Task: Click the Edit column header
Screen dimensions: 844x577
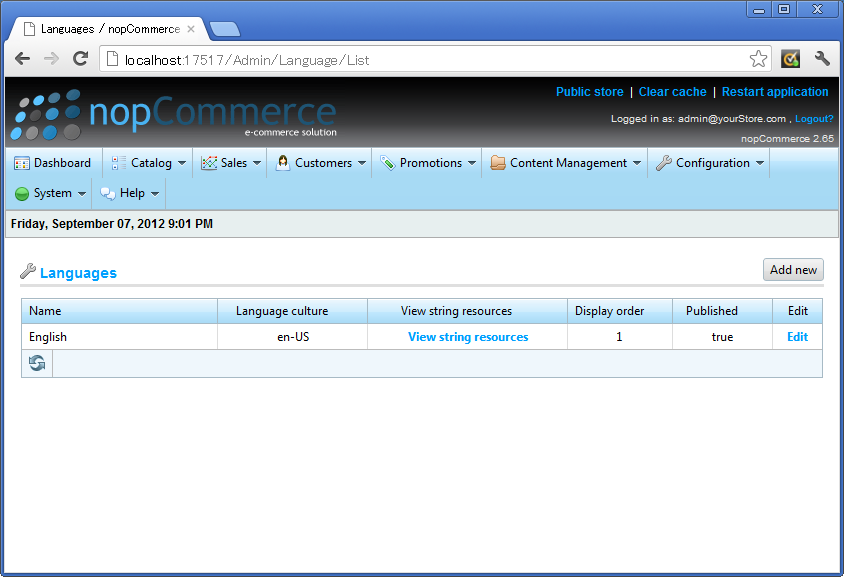Action: [797, 311]
